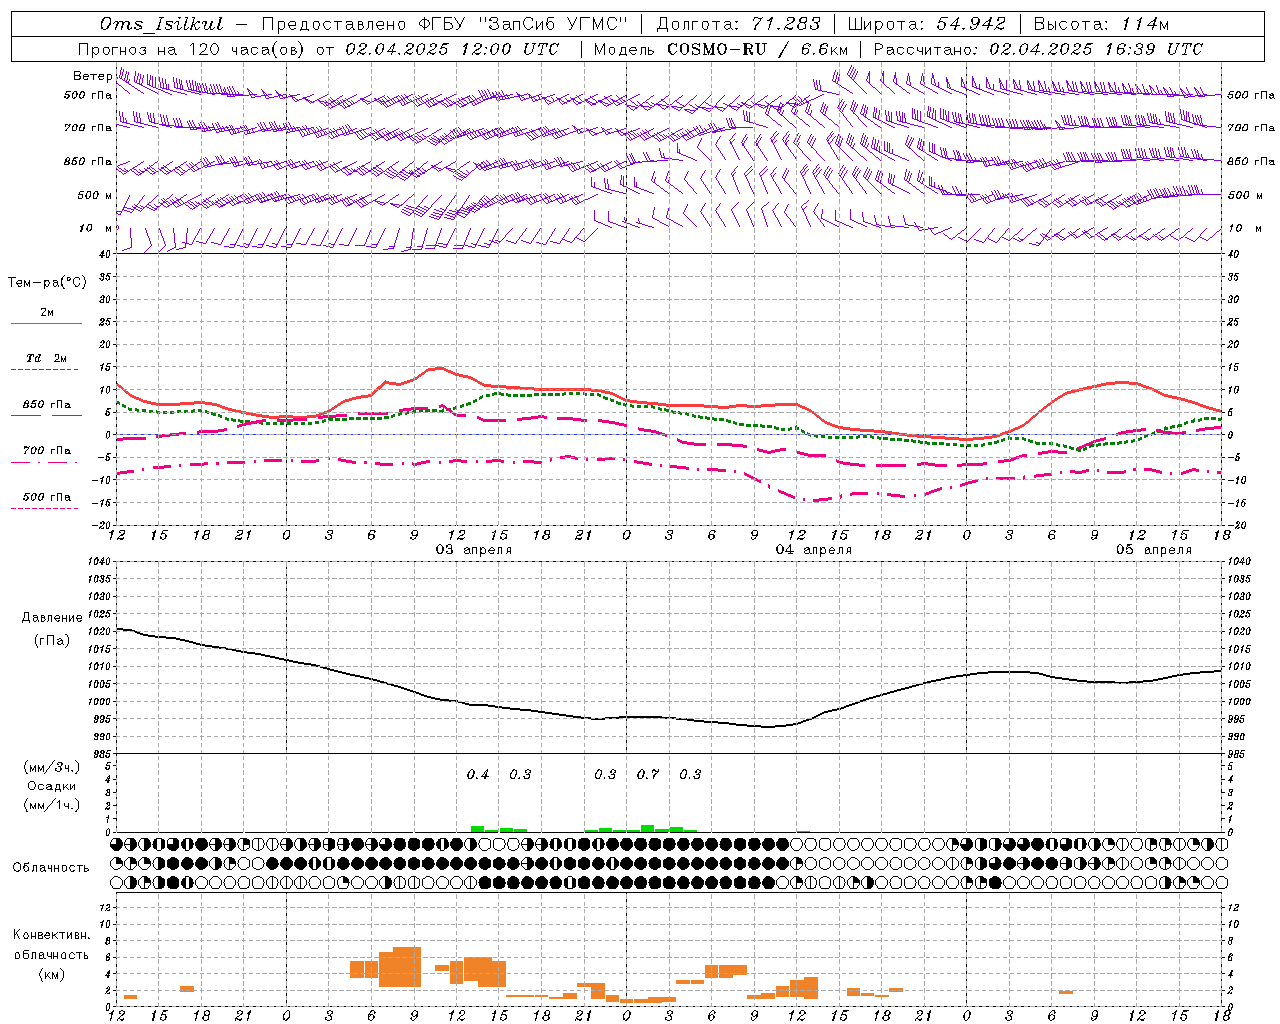Select the 'Предоставлено ФГБУ "ЗапСиб УГМС"' provider text
This screenshot has width=1280, height=1024.
(444, 24)
